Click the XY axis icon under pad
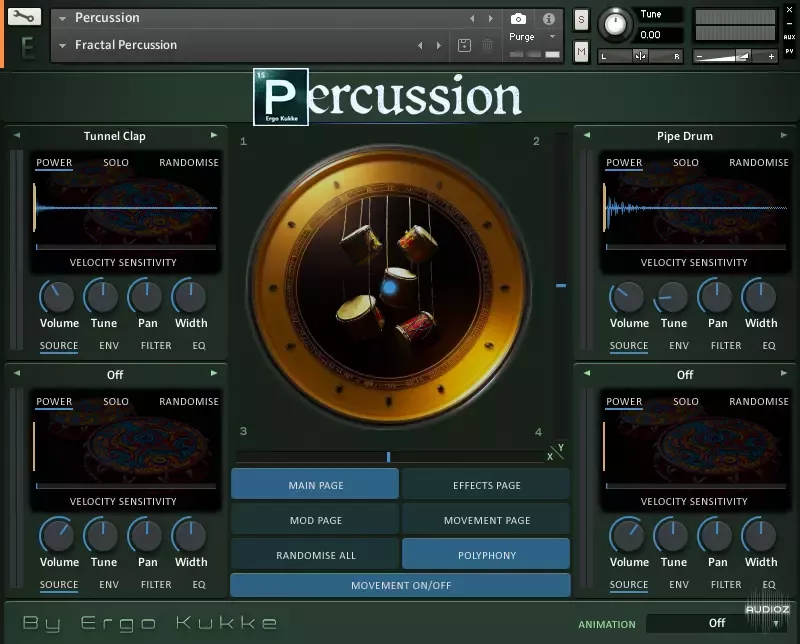 [x=556, y=452]
